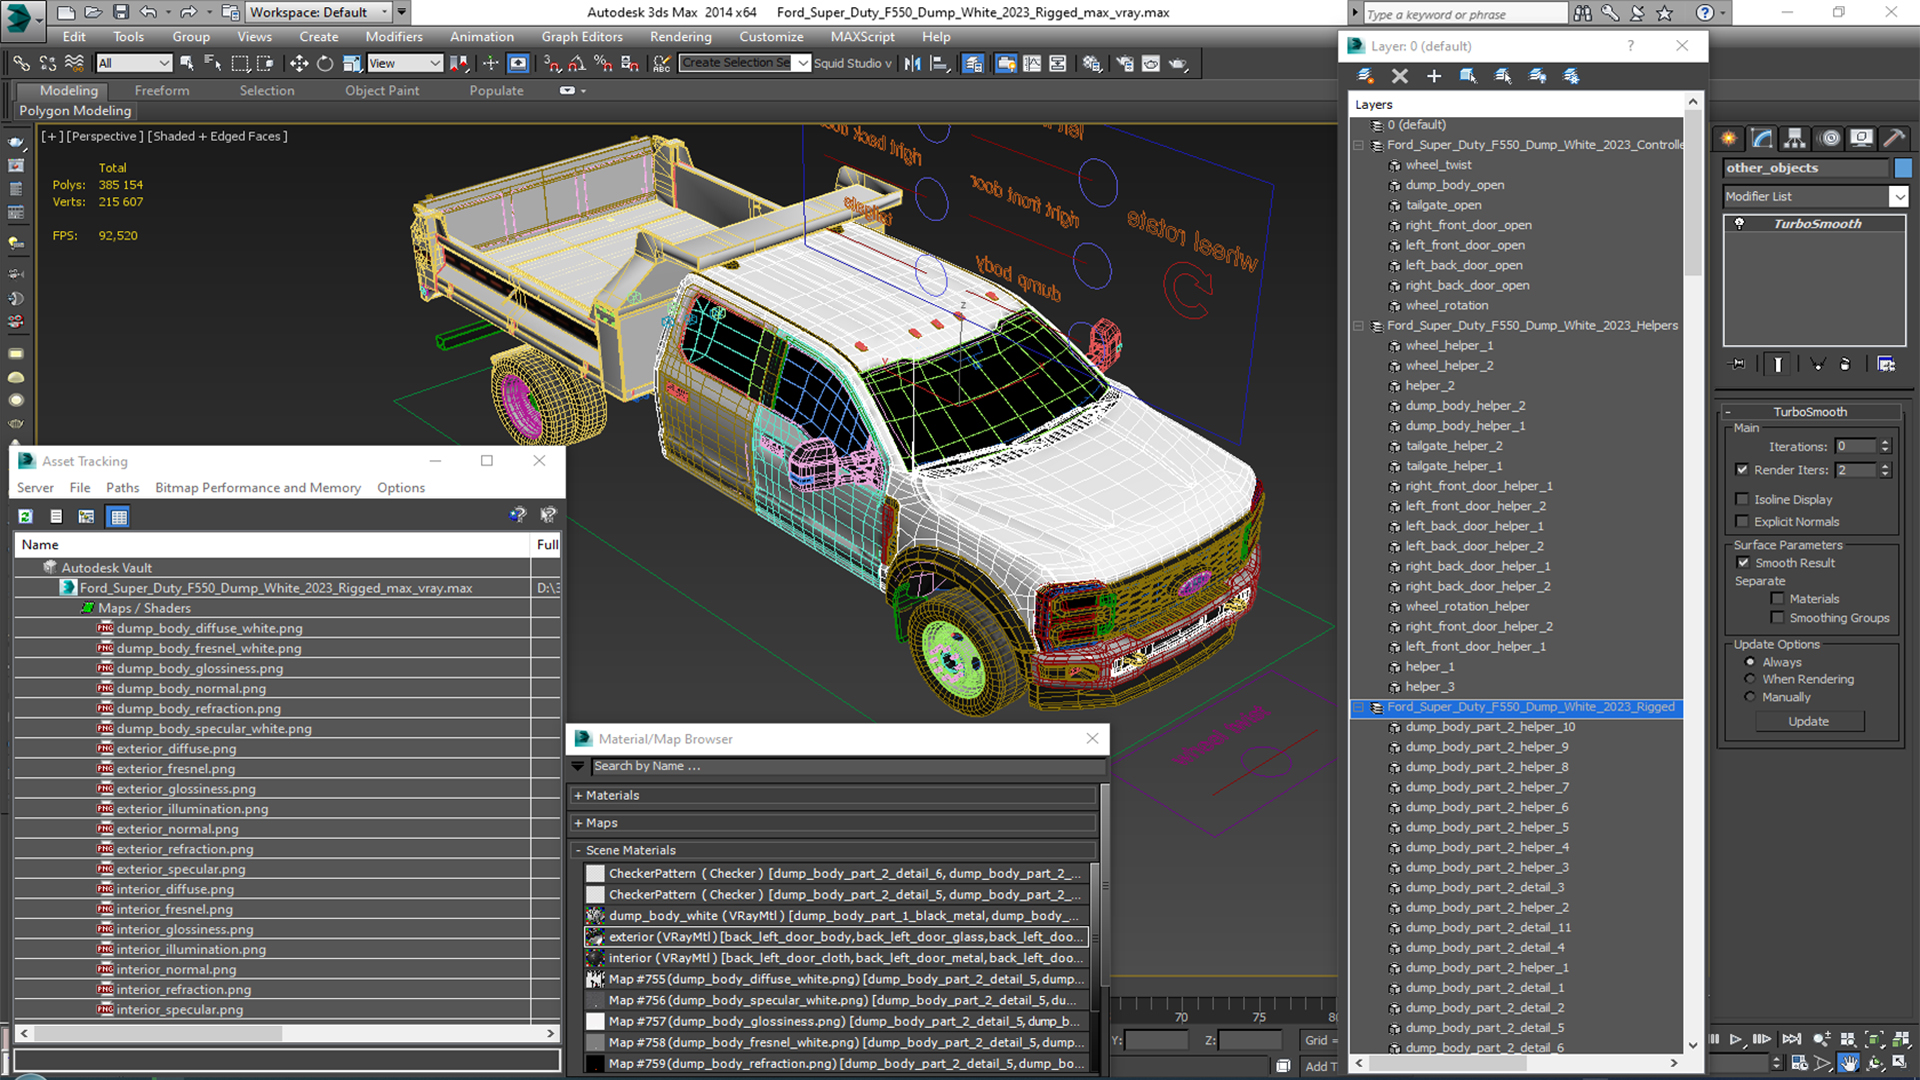Toggle Smooth Result checkbox
Viewport: 1920px width, 1080px height.
[1743, 563]
